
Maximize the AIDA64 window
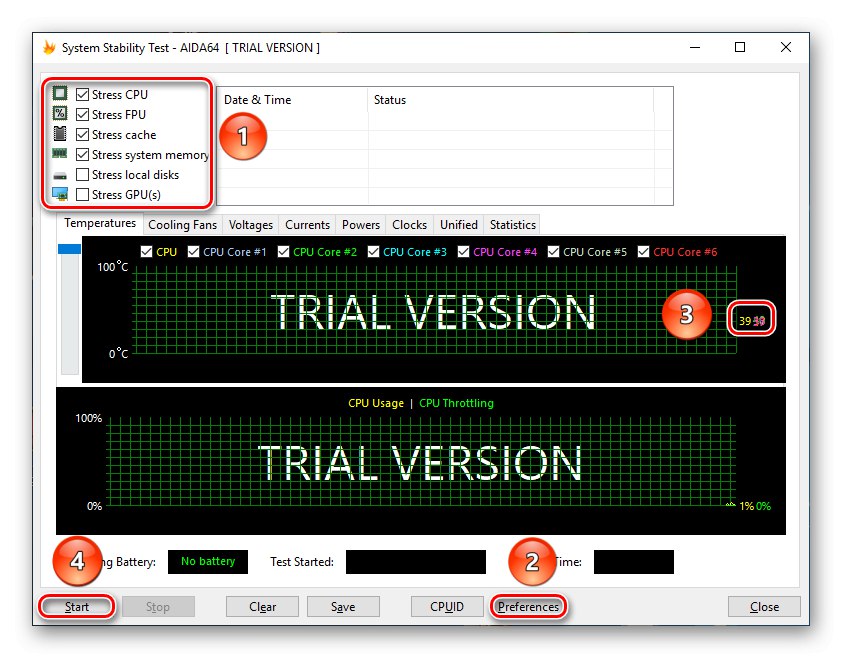point(740,47)
